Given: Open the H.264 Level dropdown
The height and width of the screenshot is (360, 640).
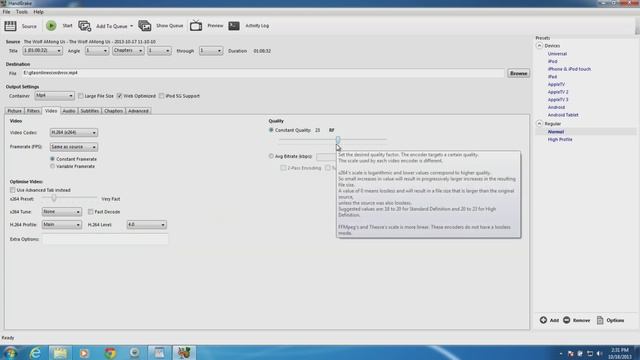Looking at the screenshot, I should (x=146, y=225).
